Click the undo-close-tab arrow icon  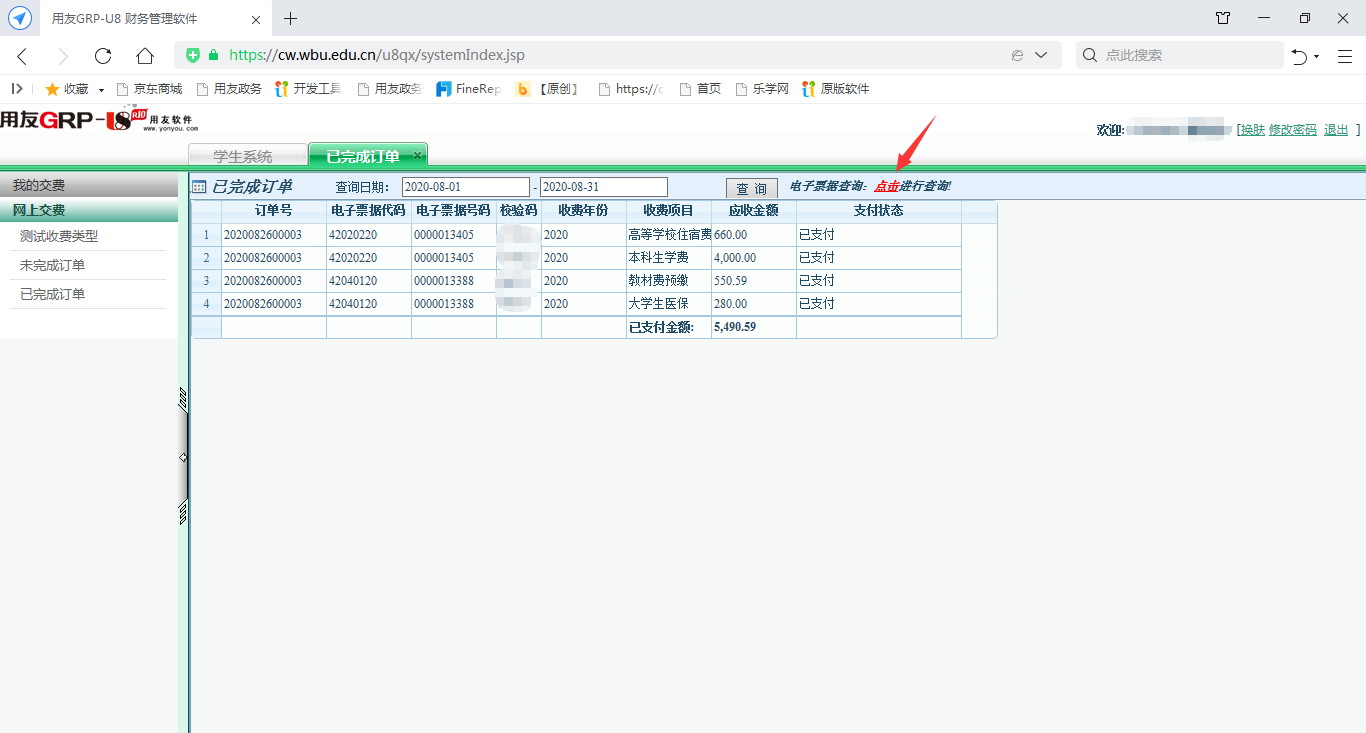[1299, 56]
